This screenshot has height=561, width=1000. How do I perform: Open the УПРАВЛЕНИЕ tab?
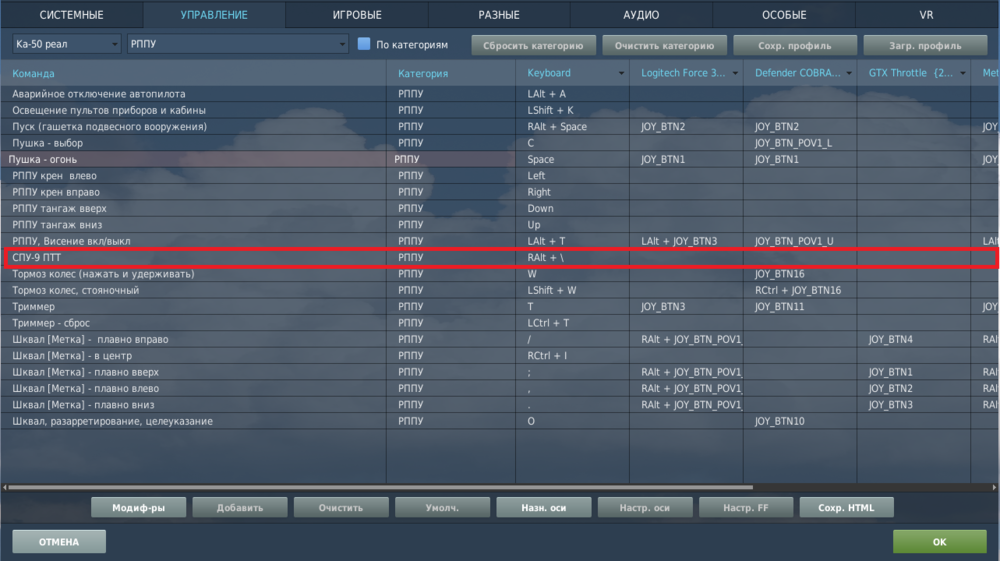click(x=214, y=15)
